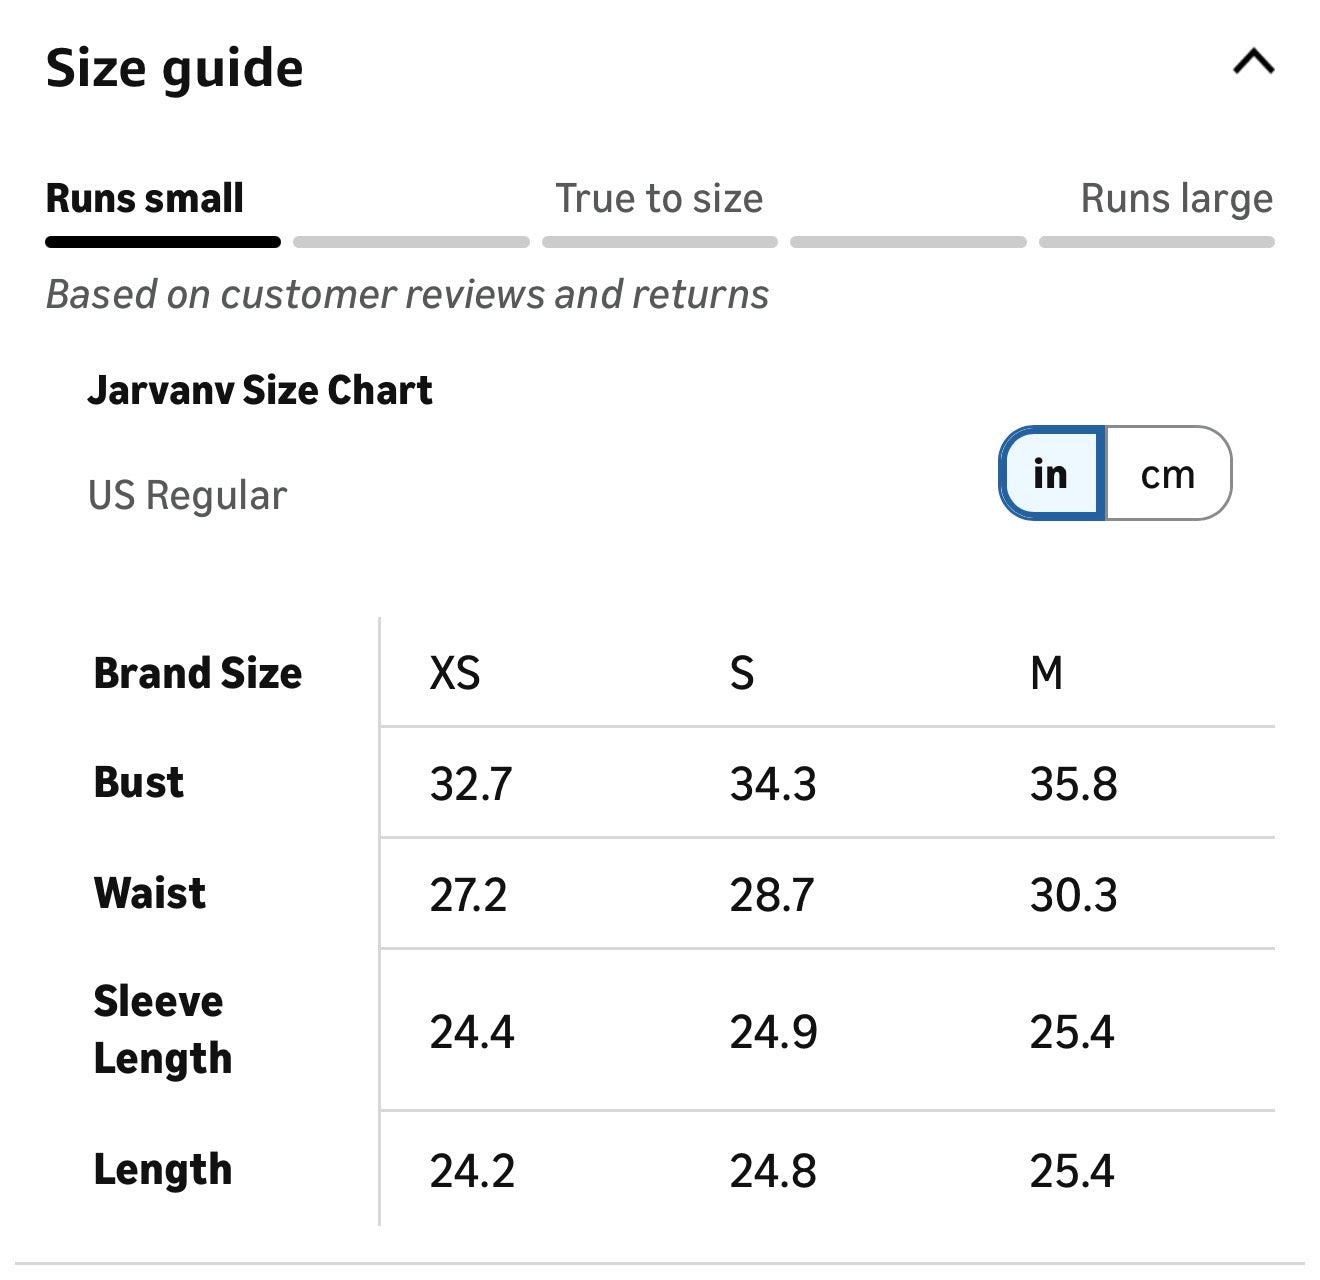Click the Runs small label
Viewport: 1320px width, 1280px height.
coord(145,198)
